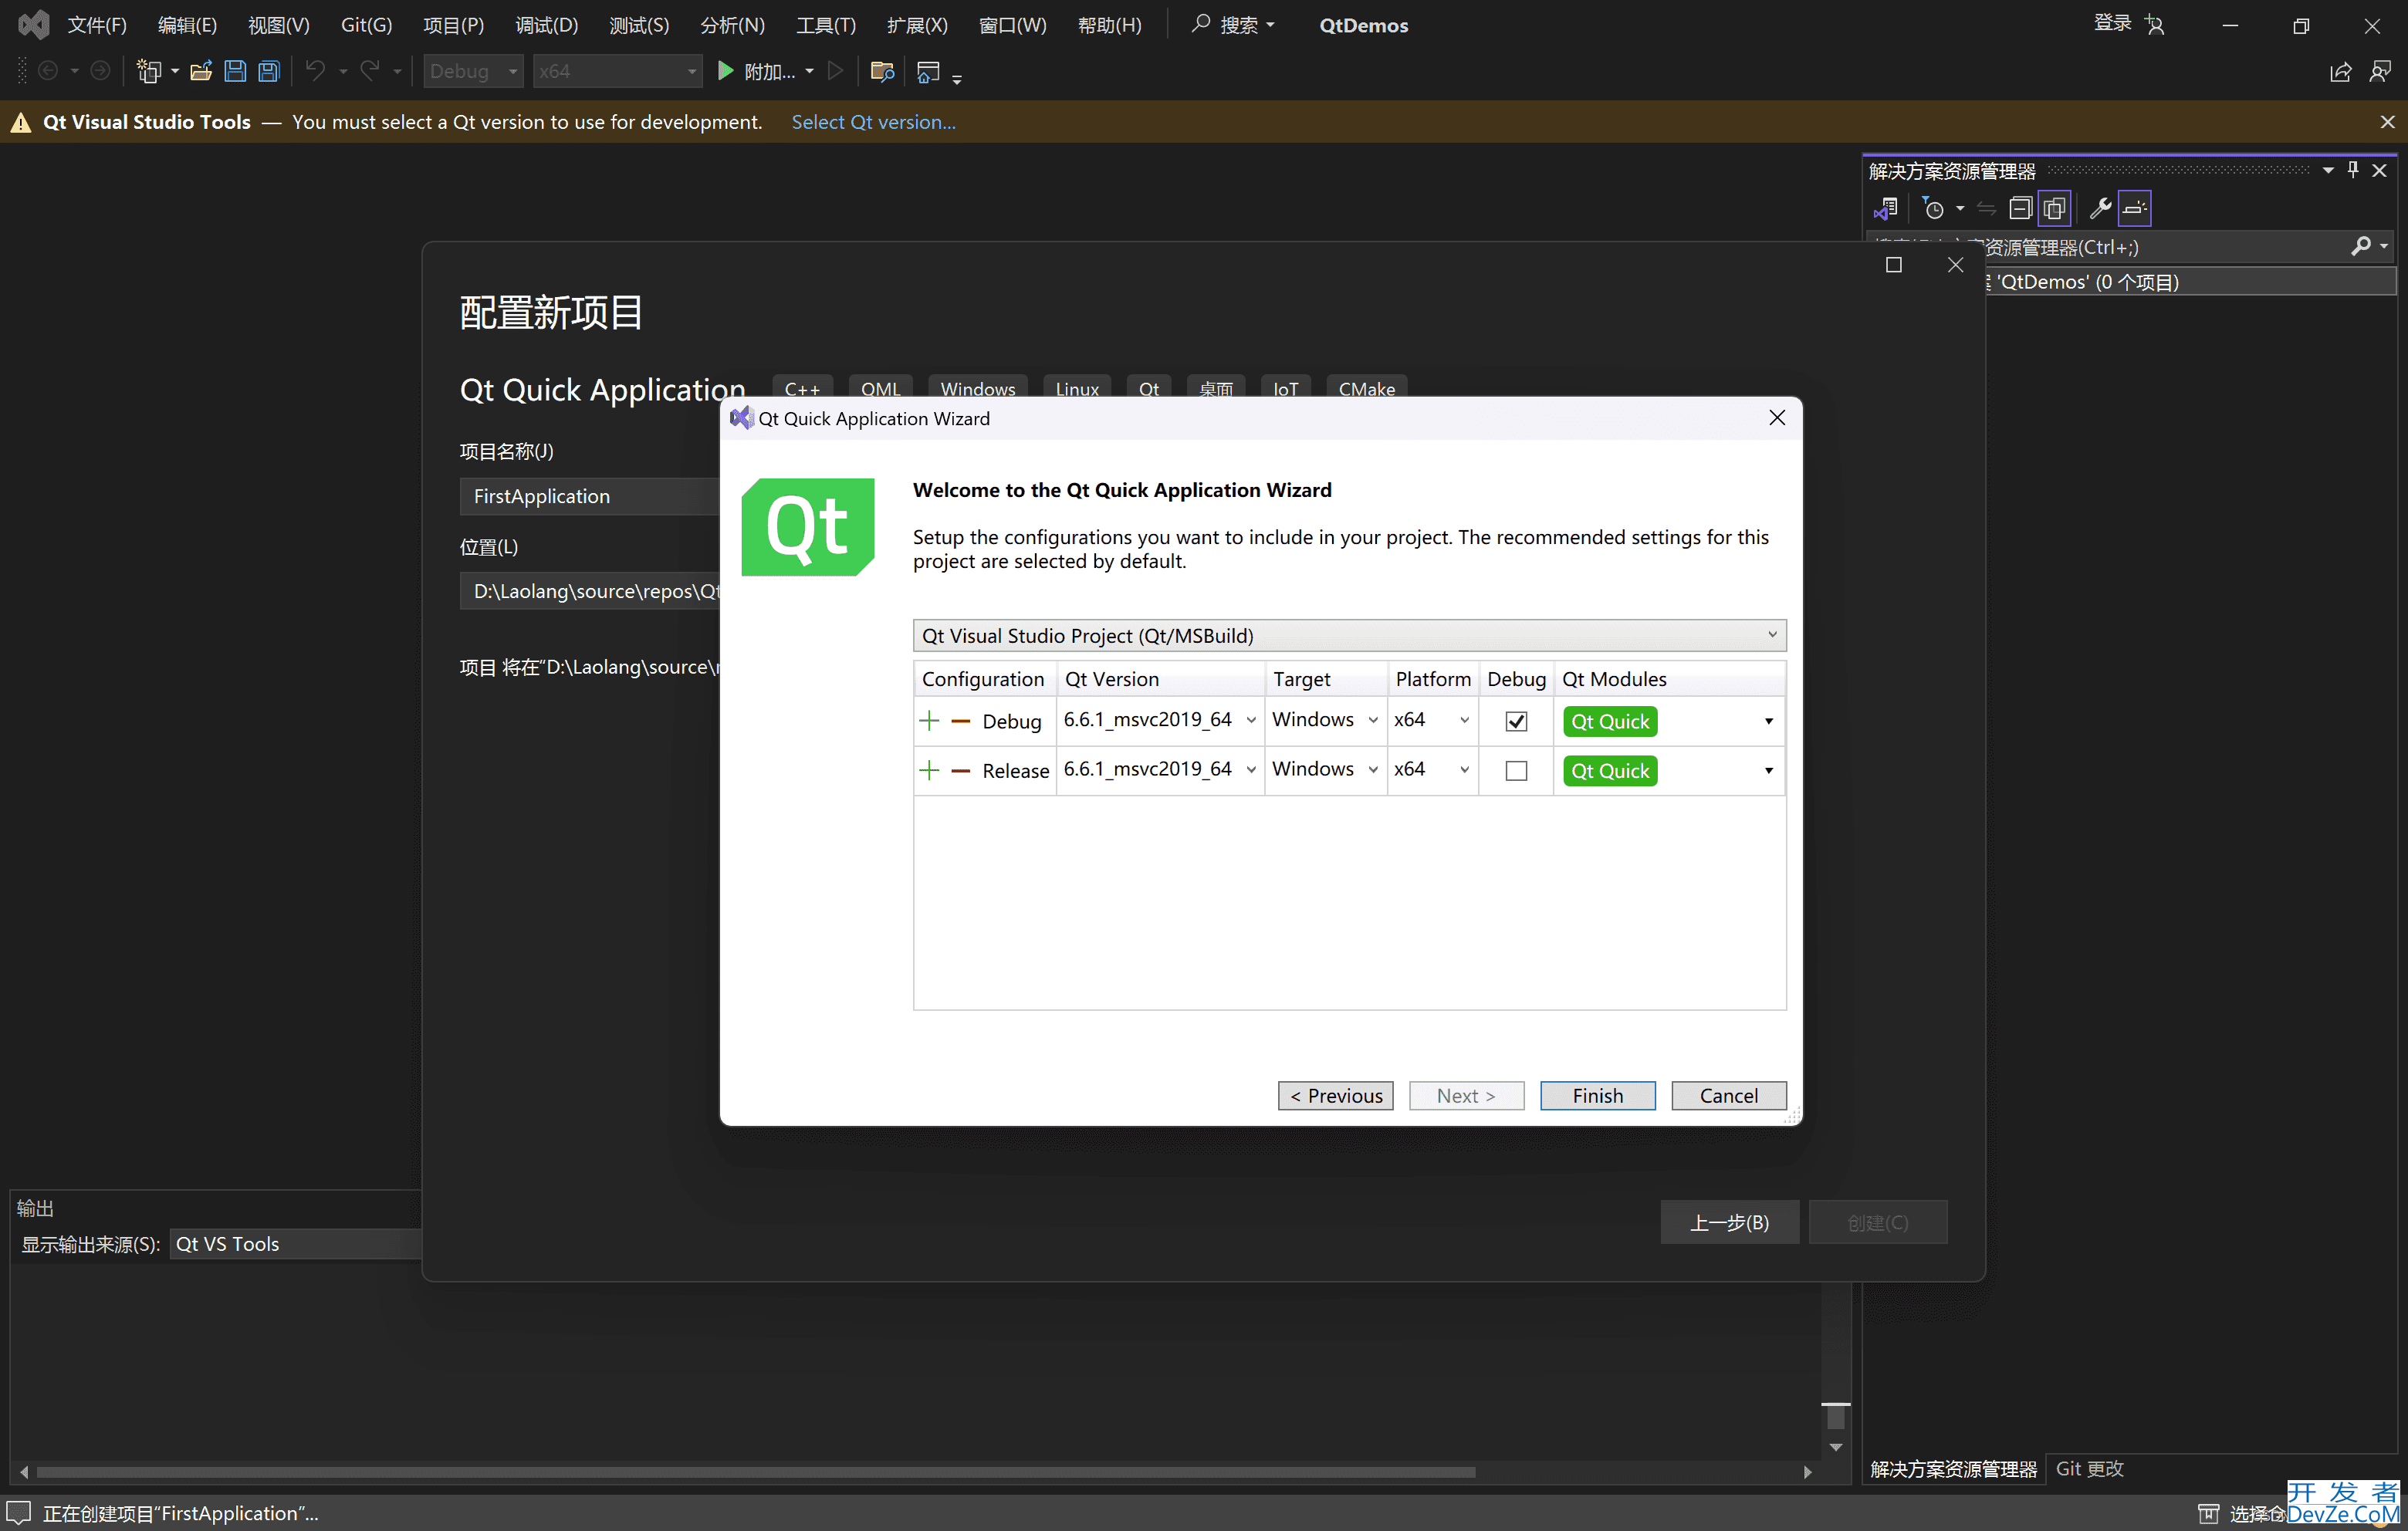This screenshot has height=1531, width=2408.
Task: Open the 文件(F) menu
Action: (x=97, y=25)
